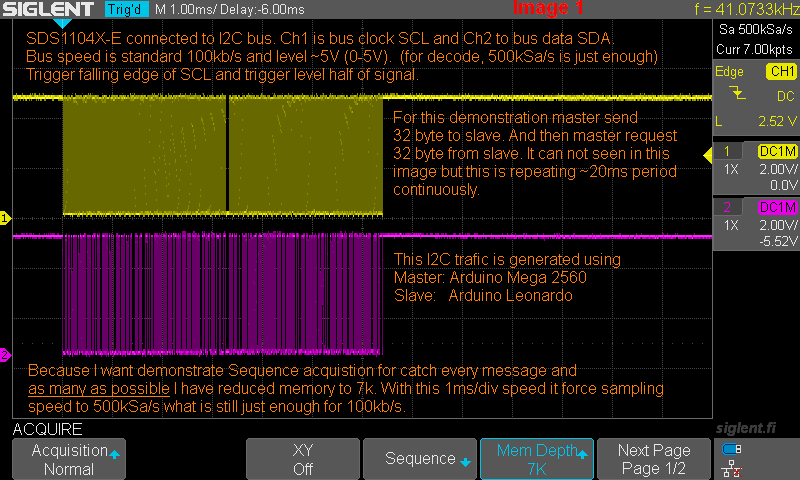Click the f = 41.0733kHz frequency readout
The width and height of the screenshot is (800, 480).
point(746,9)
